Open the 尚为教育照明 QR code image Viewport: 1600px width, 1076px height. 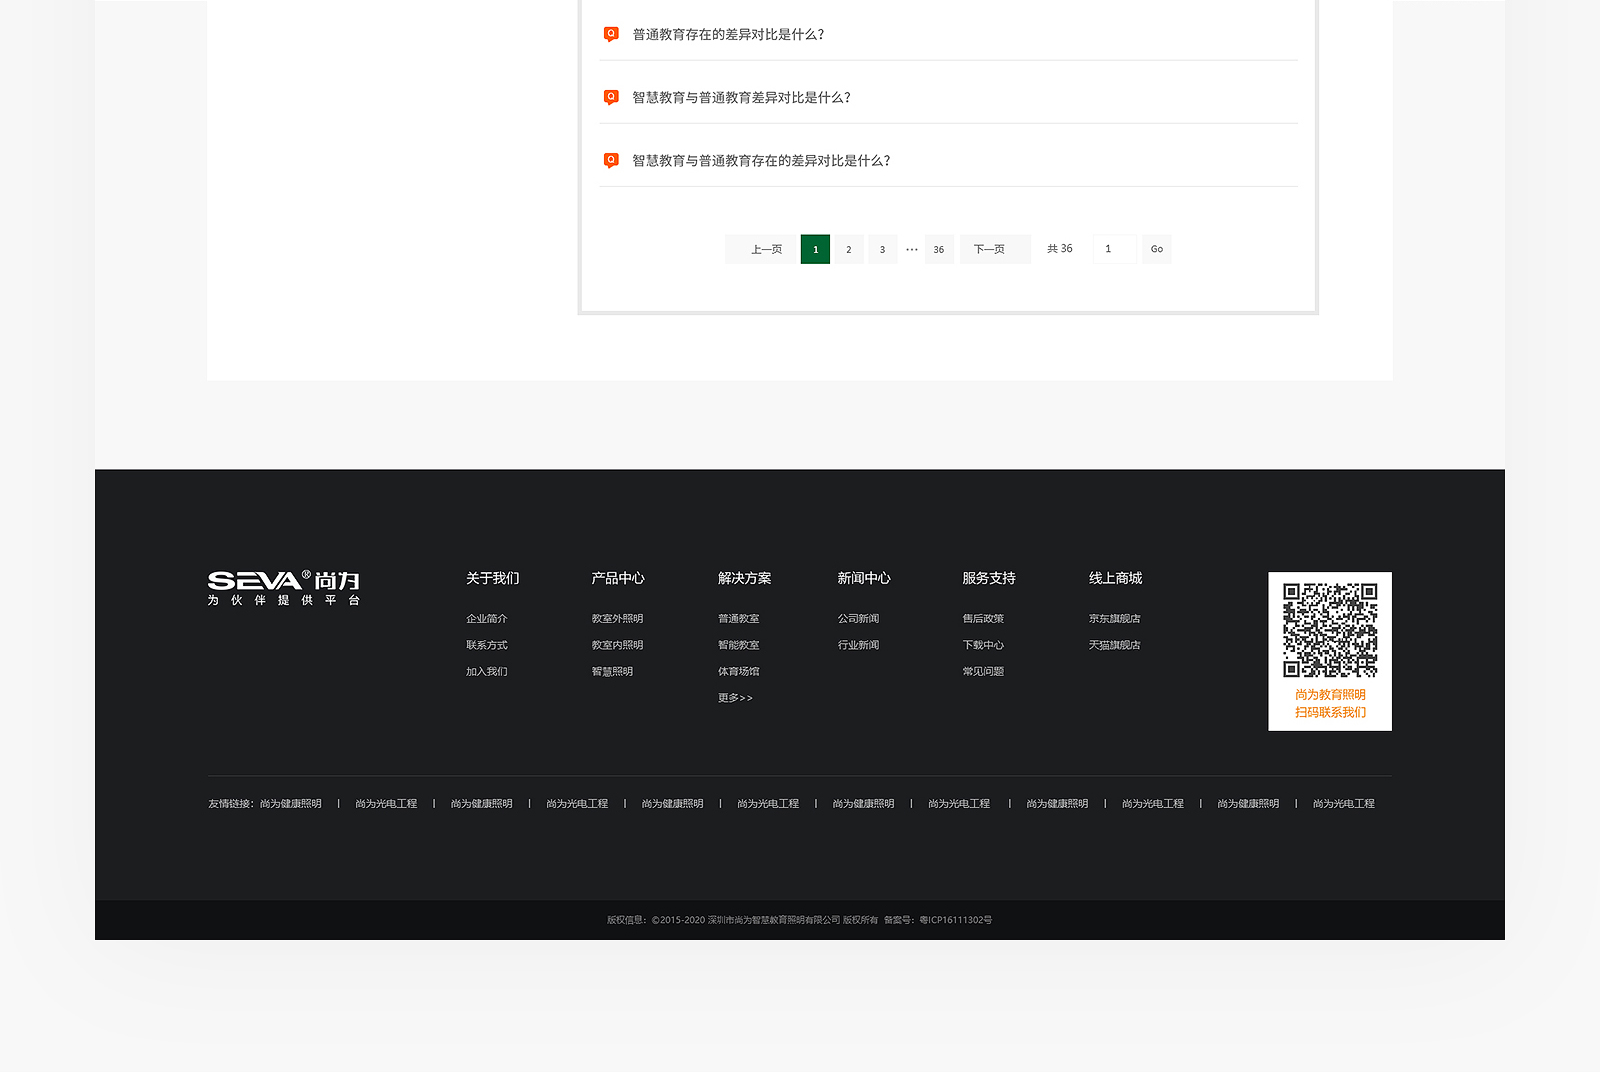pos(1330,630)
